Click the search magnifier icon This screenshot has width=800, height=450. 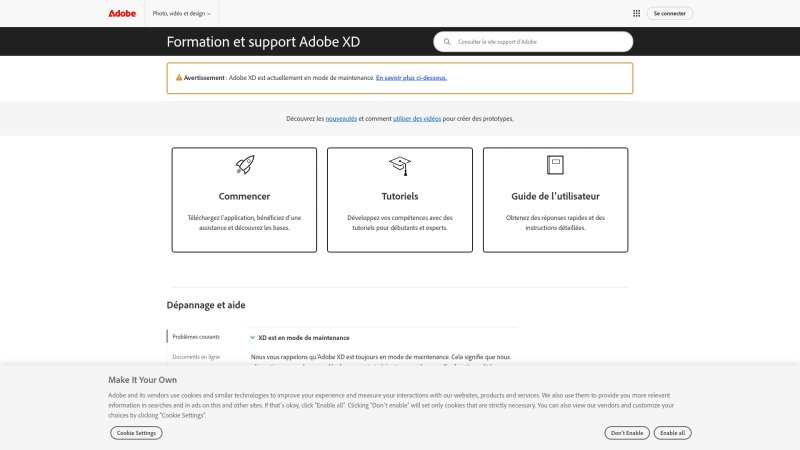pos(447,42)
